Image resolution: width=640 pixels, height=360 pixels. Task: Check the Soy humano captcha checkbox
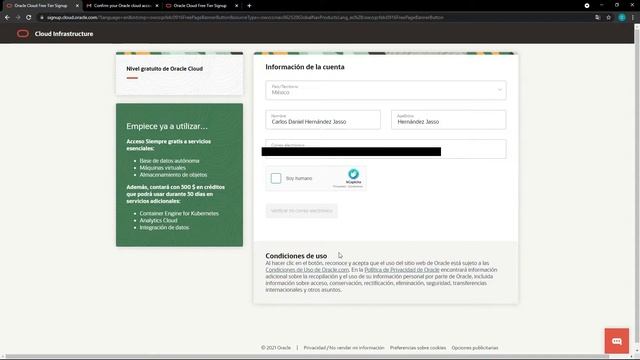pyautogui.click(x=276, y=178)
